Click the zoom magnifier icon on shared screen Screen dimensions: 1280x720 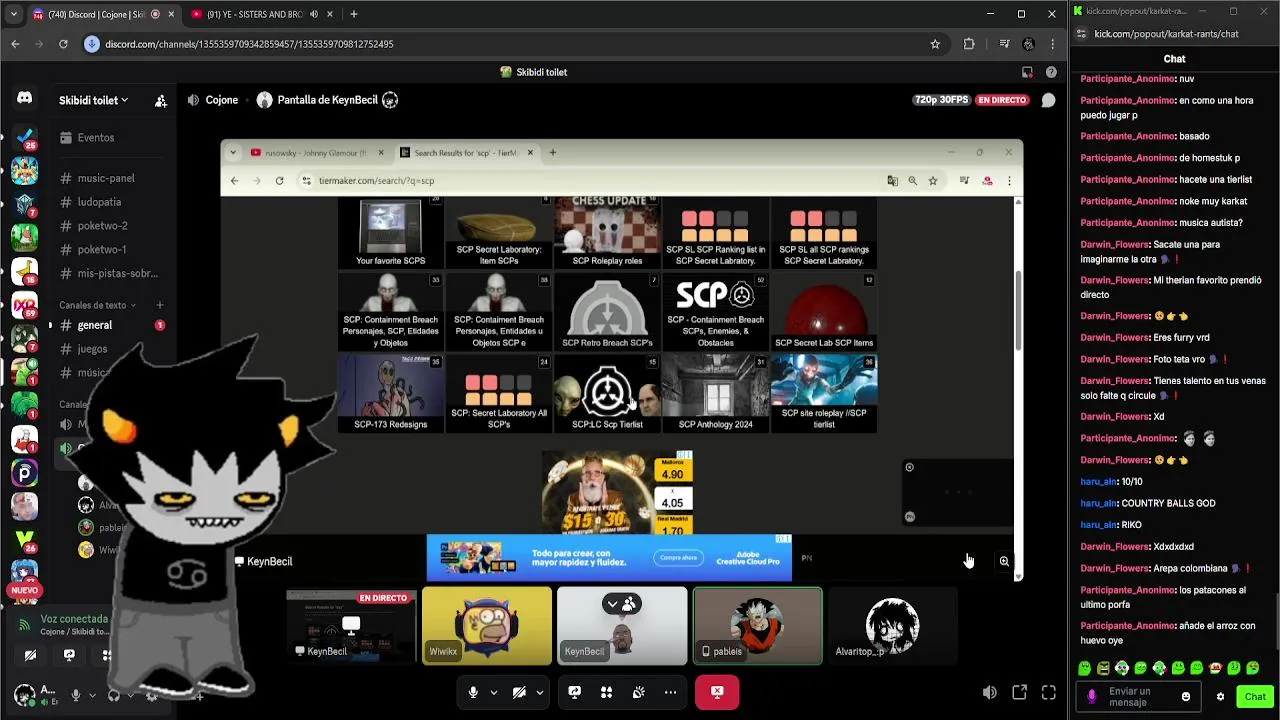[1004, 561]
